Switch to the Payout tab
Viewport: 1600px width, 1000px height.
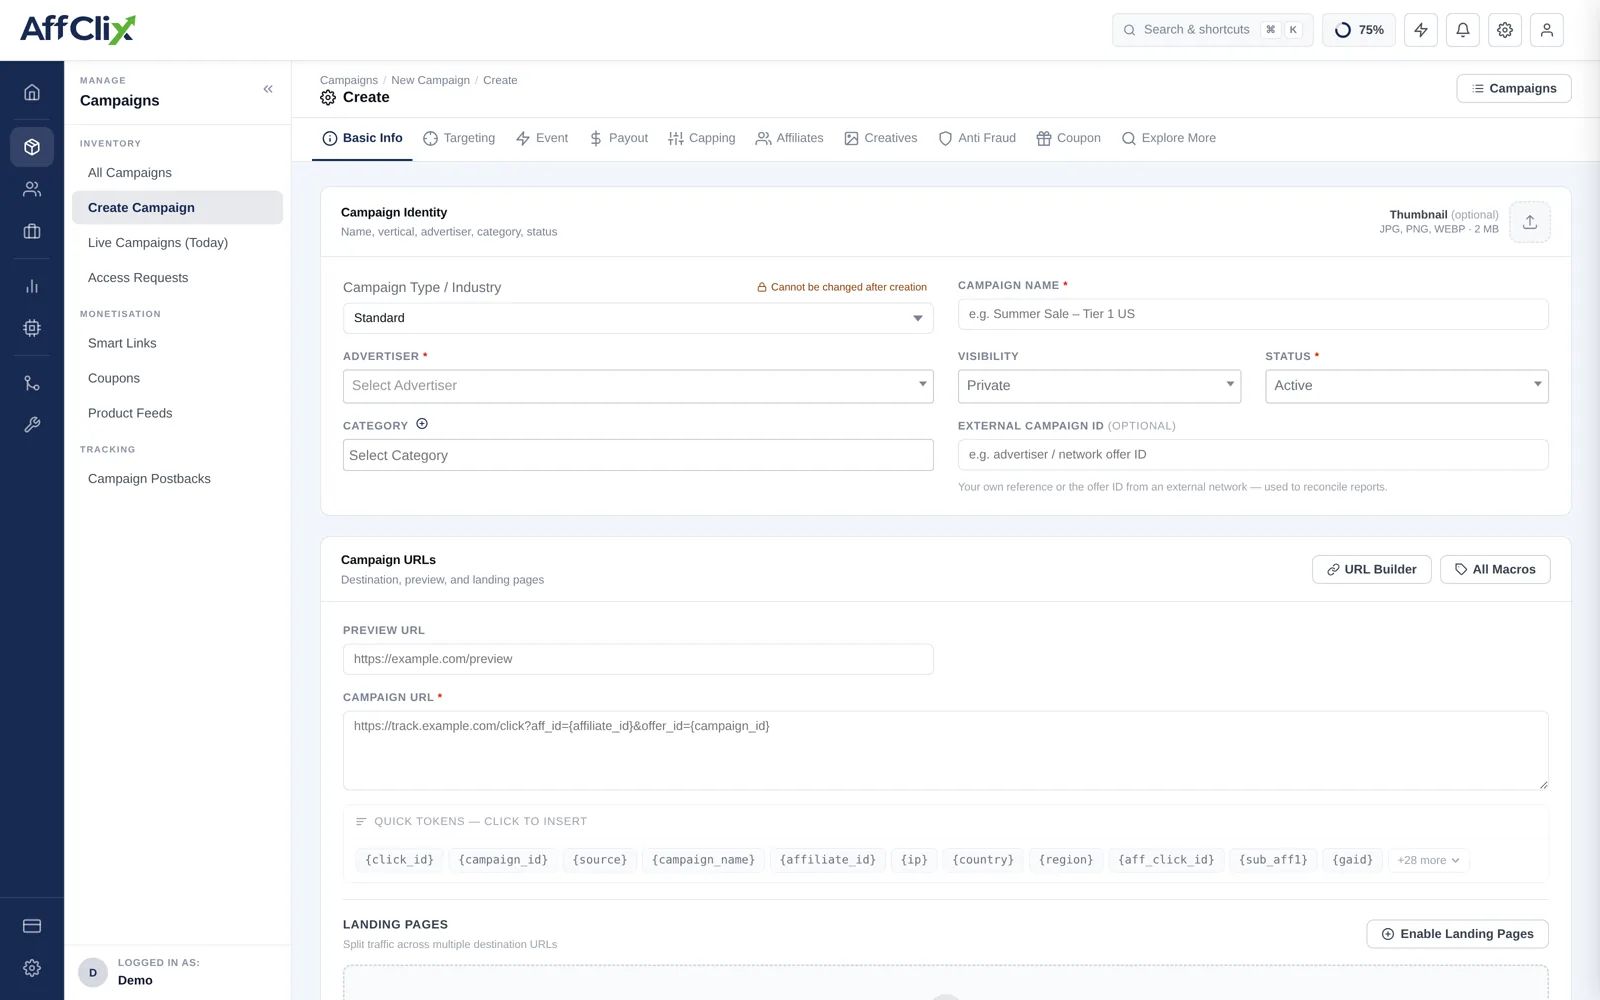pyautogui.click(x=619, y=138)
